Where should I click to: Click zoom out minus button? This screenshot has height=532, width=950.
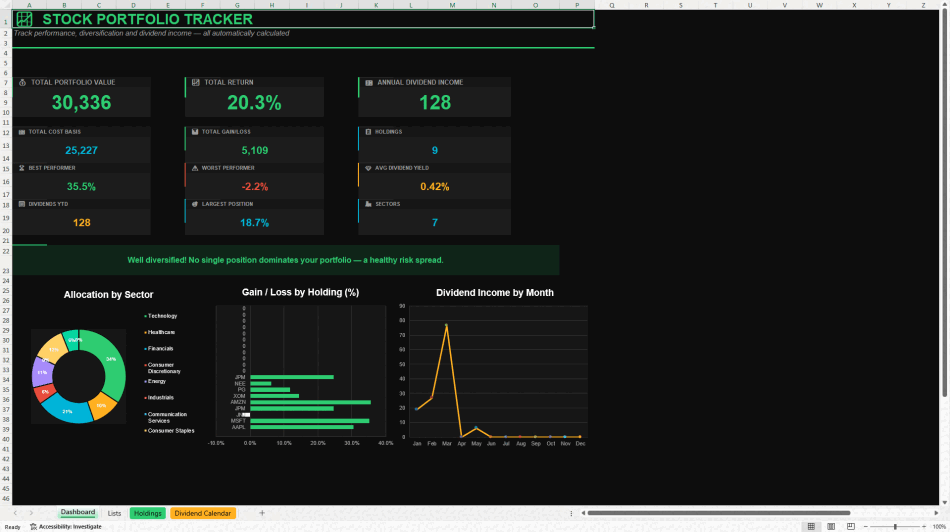click(x=865, y=527)
